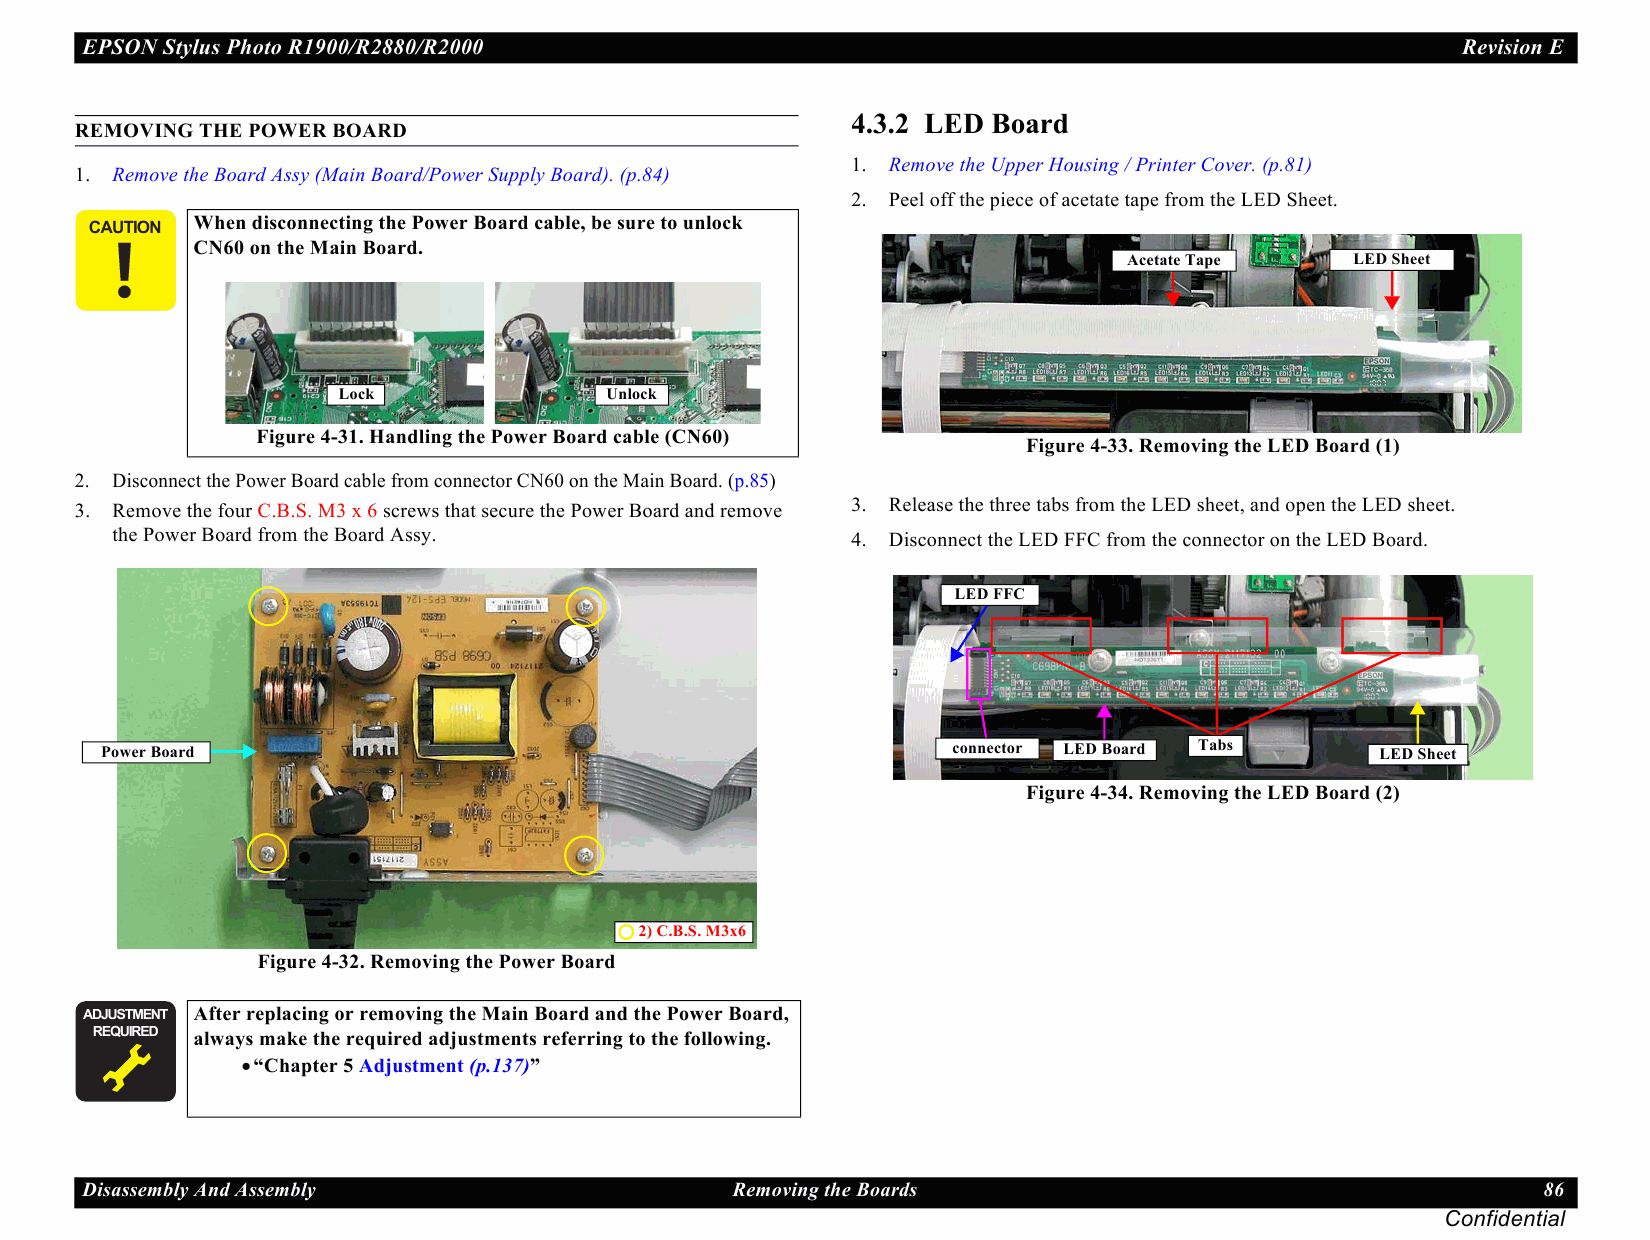
Task: Click the Power Board callout label
Action: tap(147, 752)
